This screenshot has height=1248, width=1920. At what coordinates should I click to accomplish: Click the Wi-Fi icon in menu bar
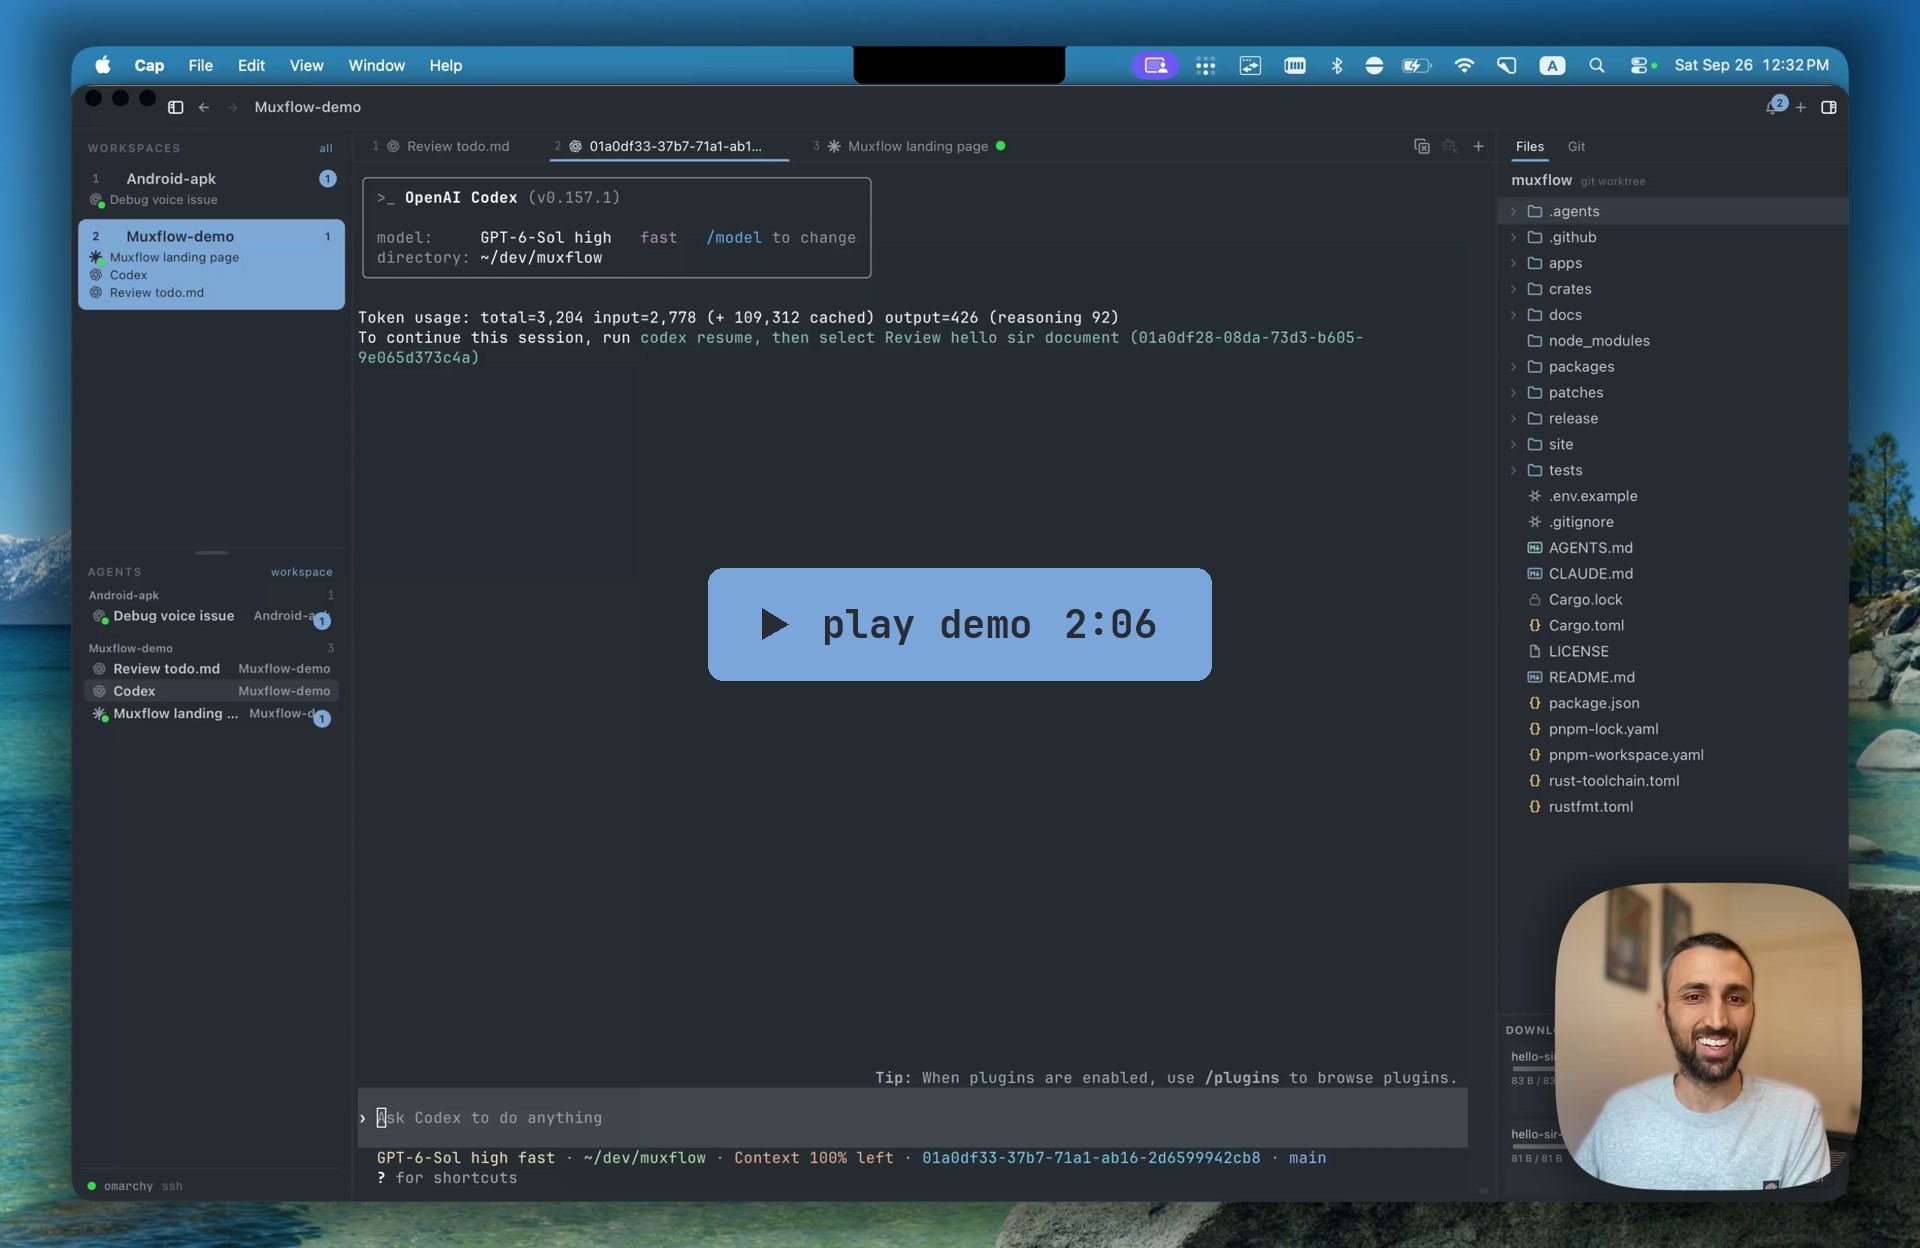pos(1464,65)
